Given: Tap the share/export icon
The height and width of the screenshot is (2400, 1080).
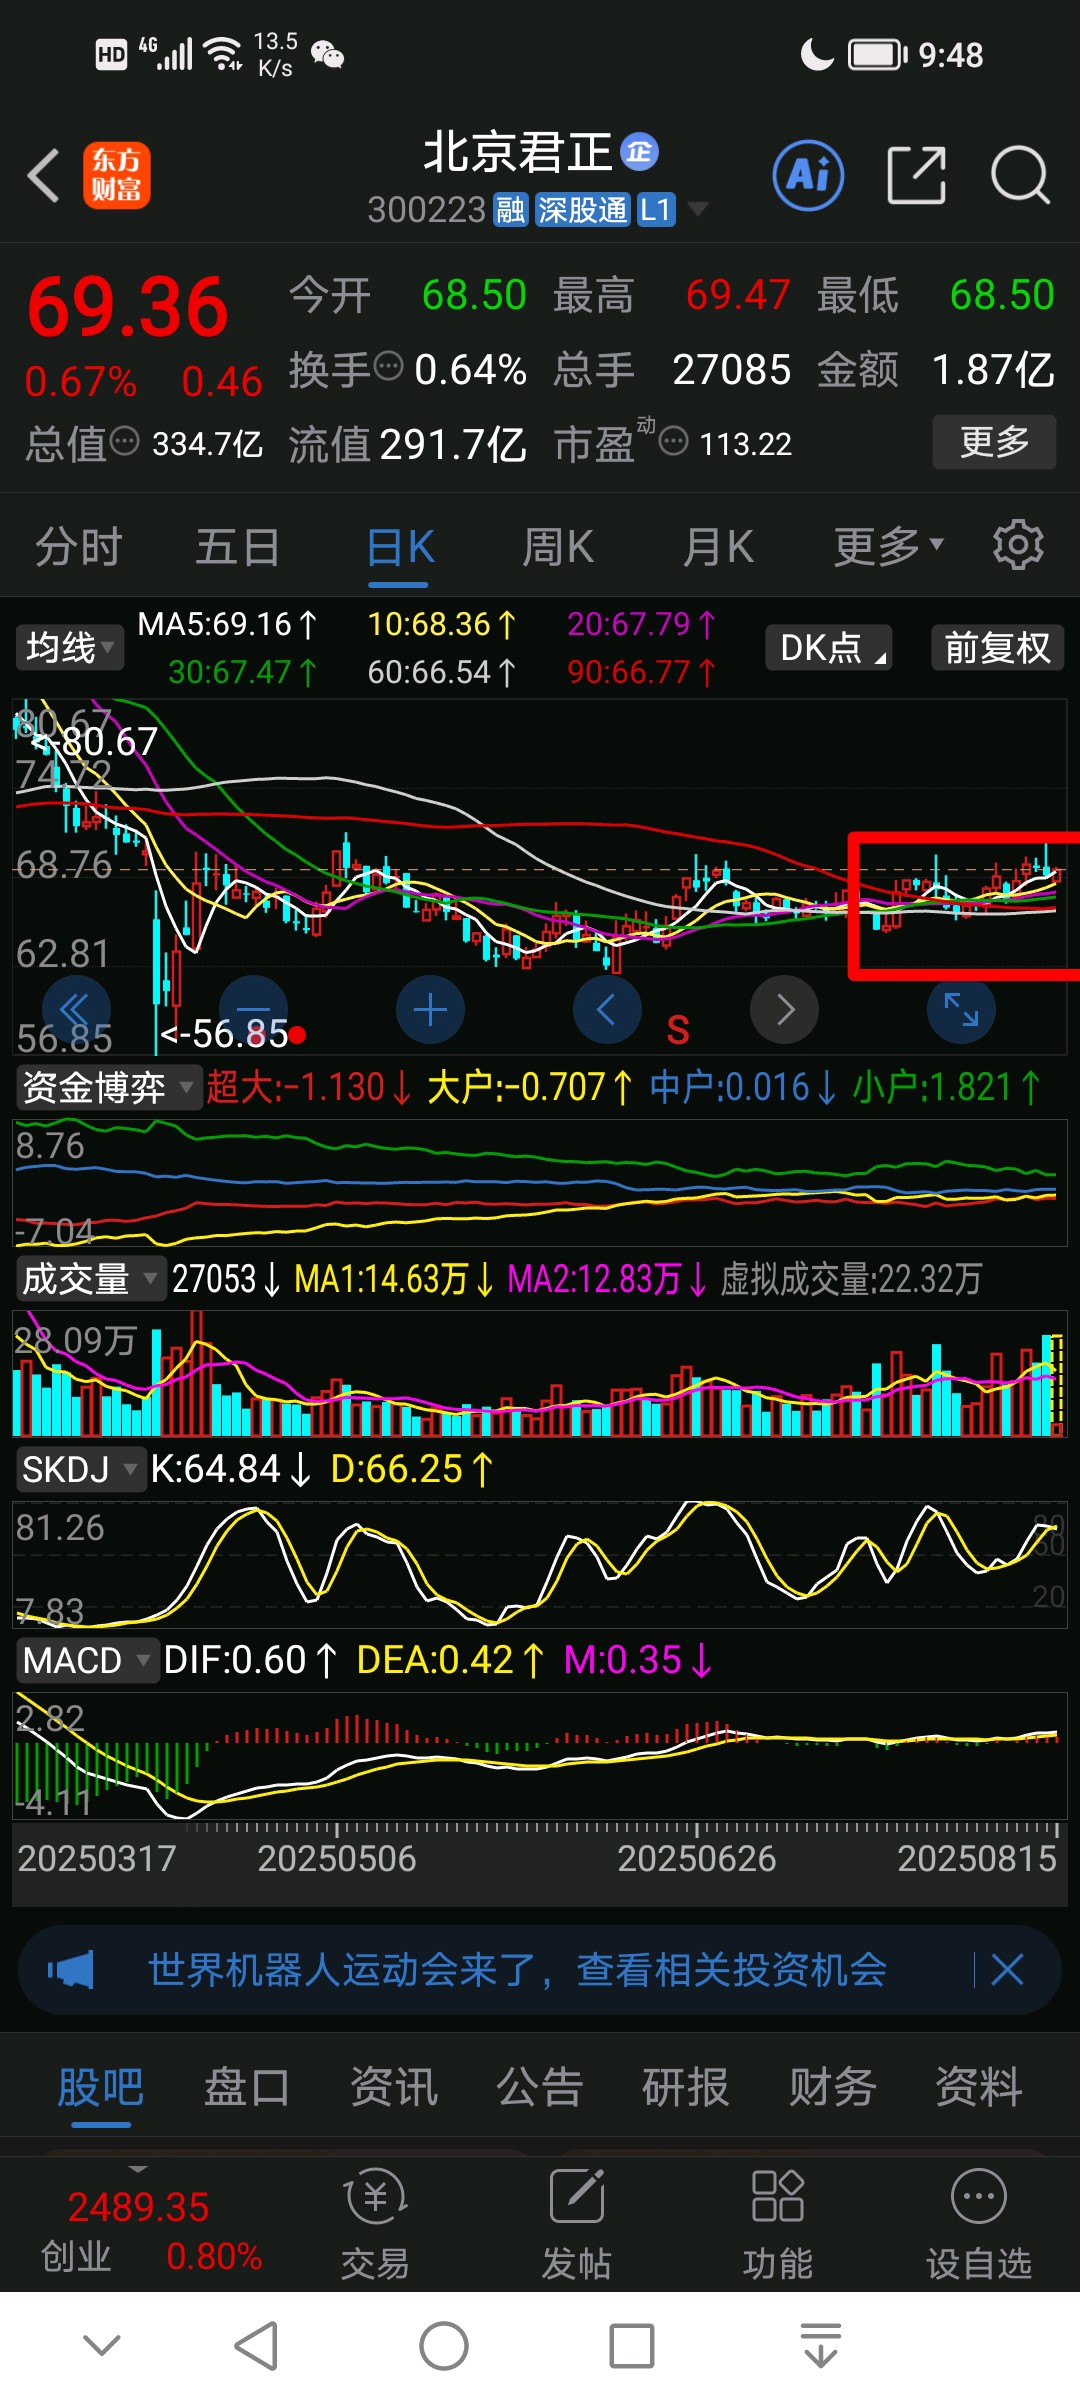Looking at the screenshot, I should 916,176.
